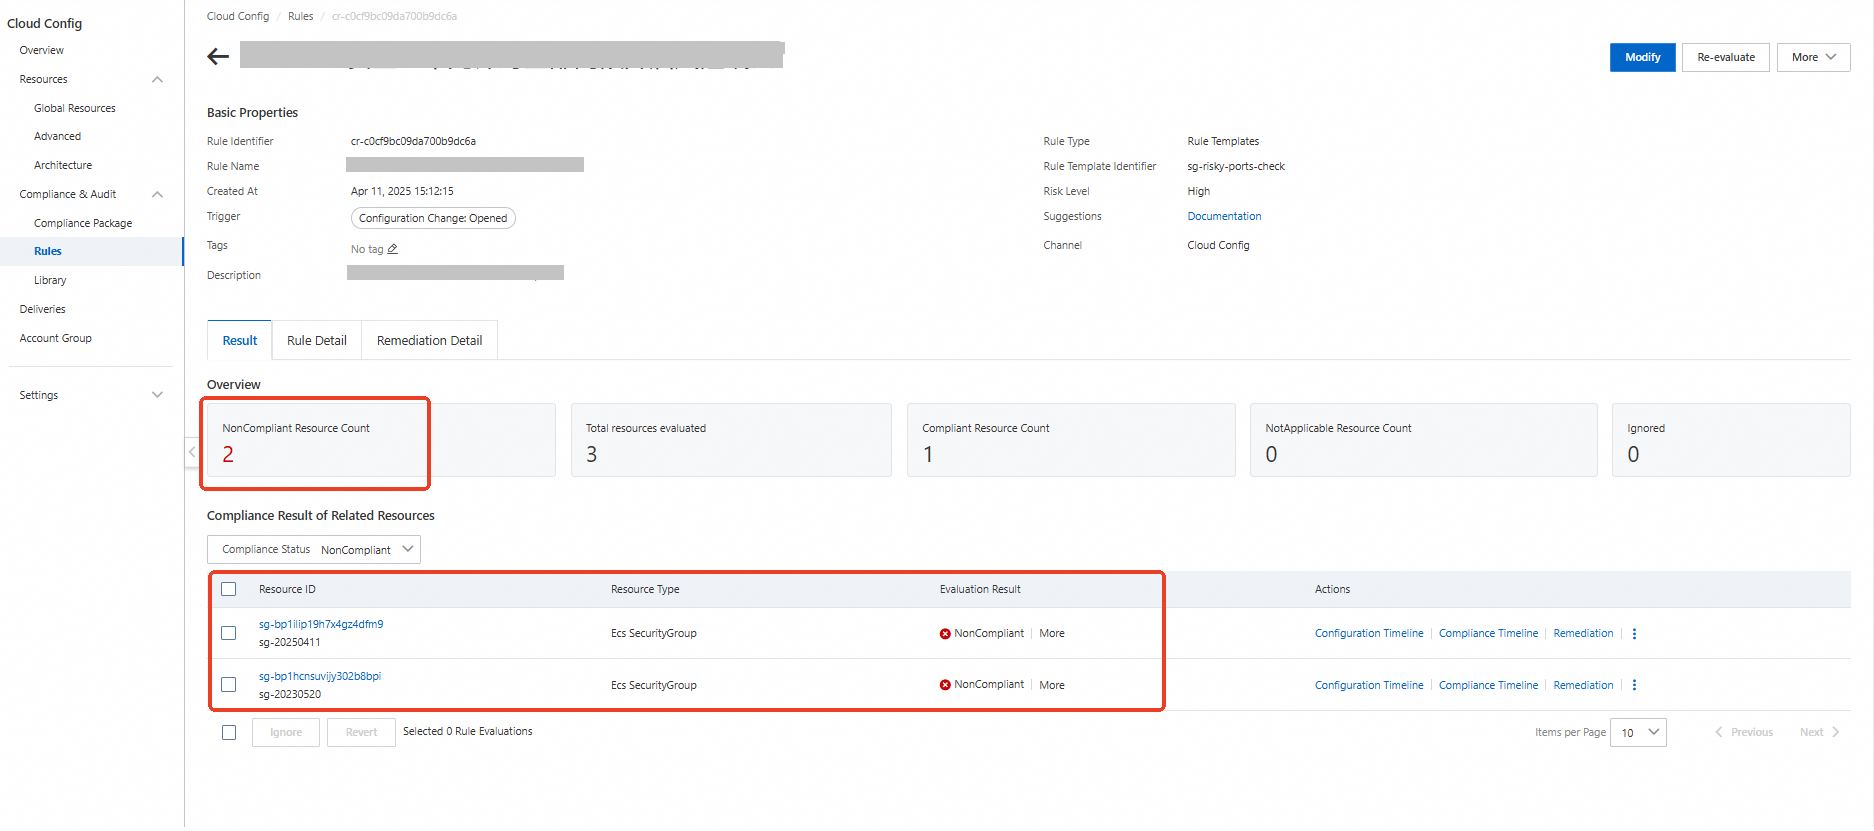Click the Total resources evaluated card
Viewport: 1874px width, 831px height.
[x=731, y=440]
